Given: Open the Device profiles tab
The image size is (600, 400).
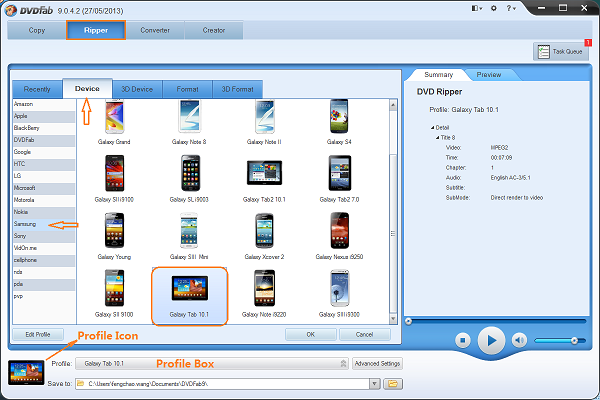Looking at the screenshot, I should [87, 88].
